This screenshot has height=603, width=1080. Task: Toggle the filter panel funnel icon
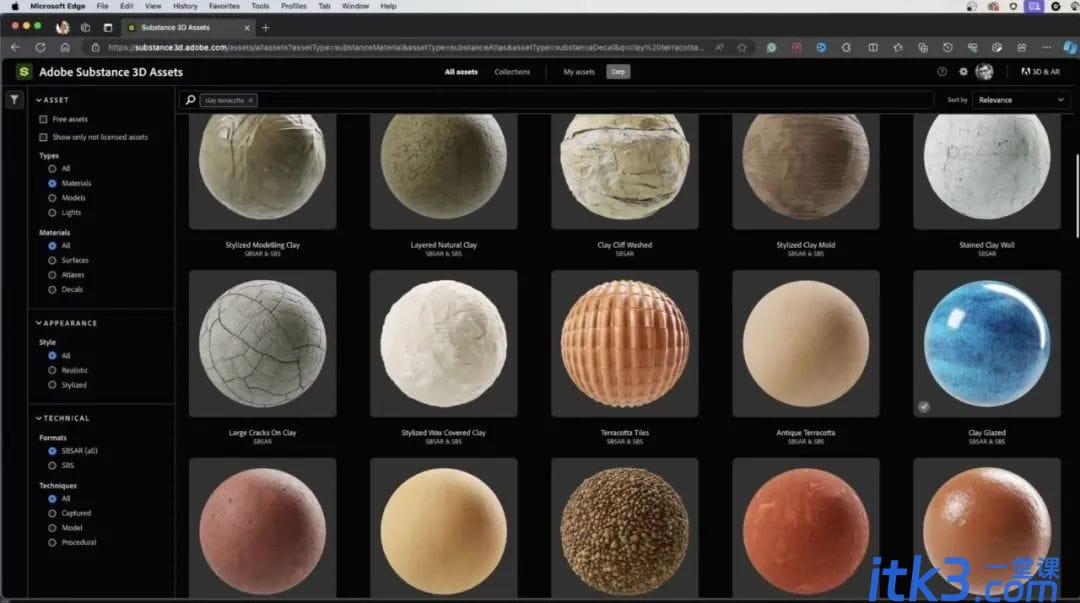tap(14, 100)
